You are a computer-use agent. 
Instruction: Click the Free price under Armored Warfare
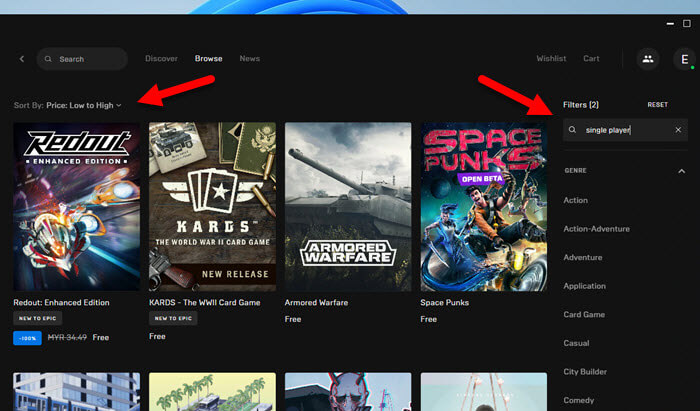293,319
